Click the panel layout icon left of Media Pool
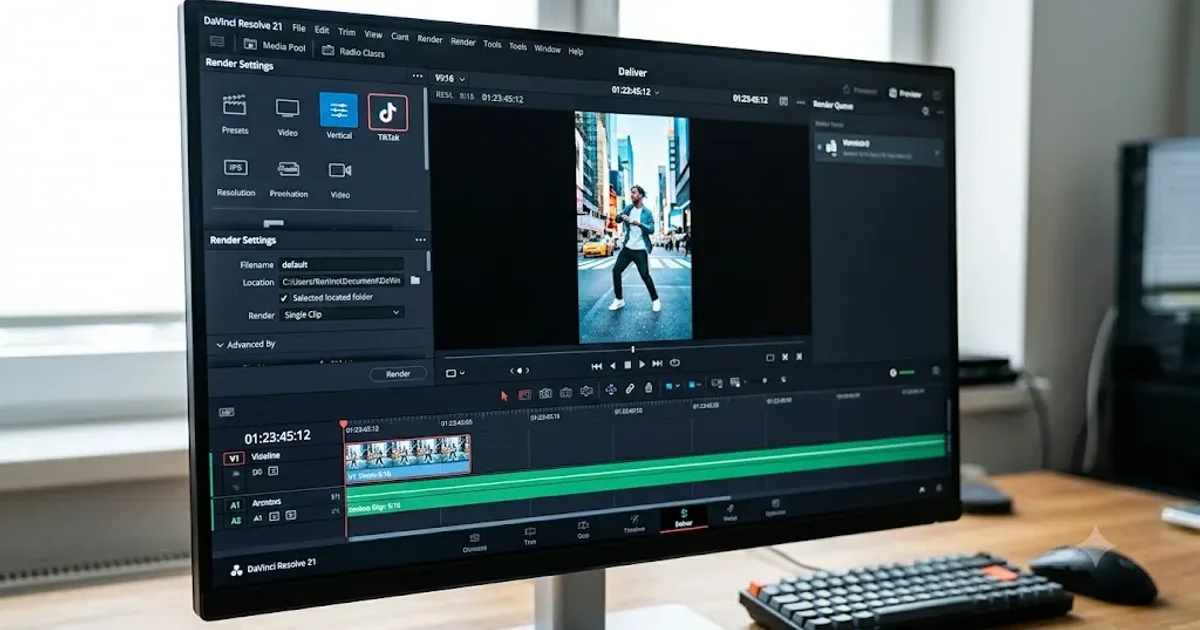The height and width of the screenshot is (630, 1200). pos(217,42)
